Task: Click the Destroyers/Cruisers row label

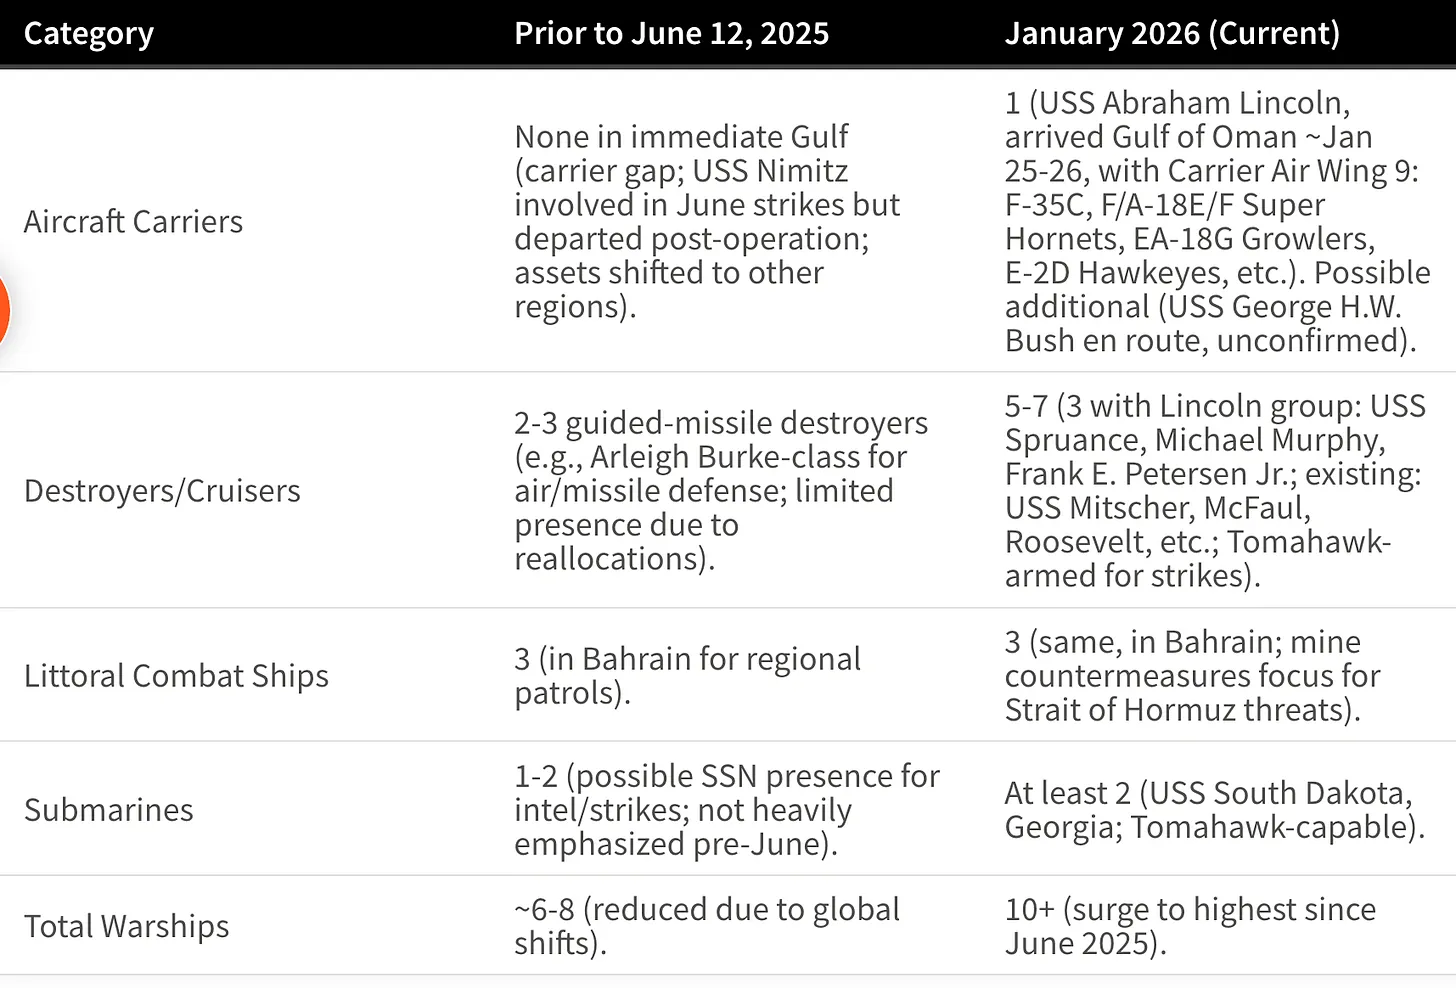Action: [x=162, y=491]
